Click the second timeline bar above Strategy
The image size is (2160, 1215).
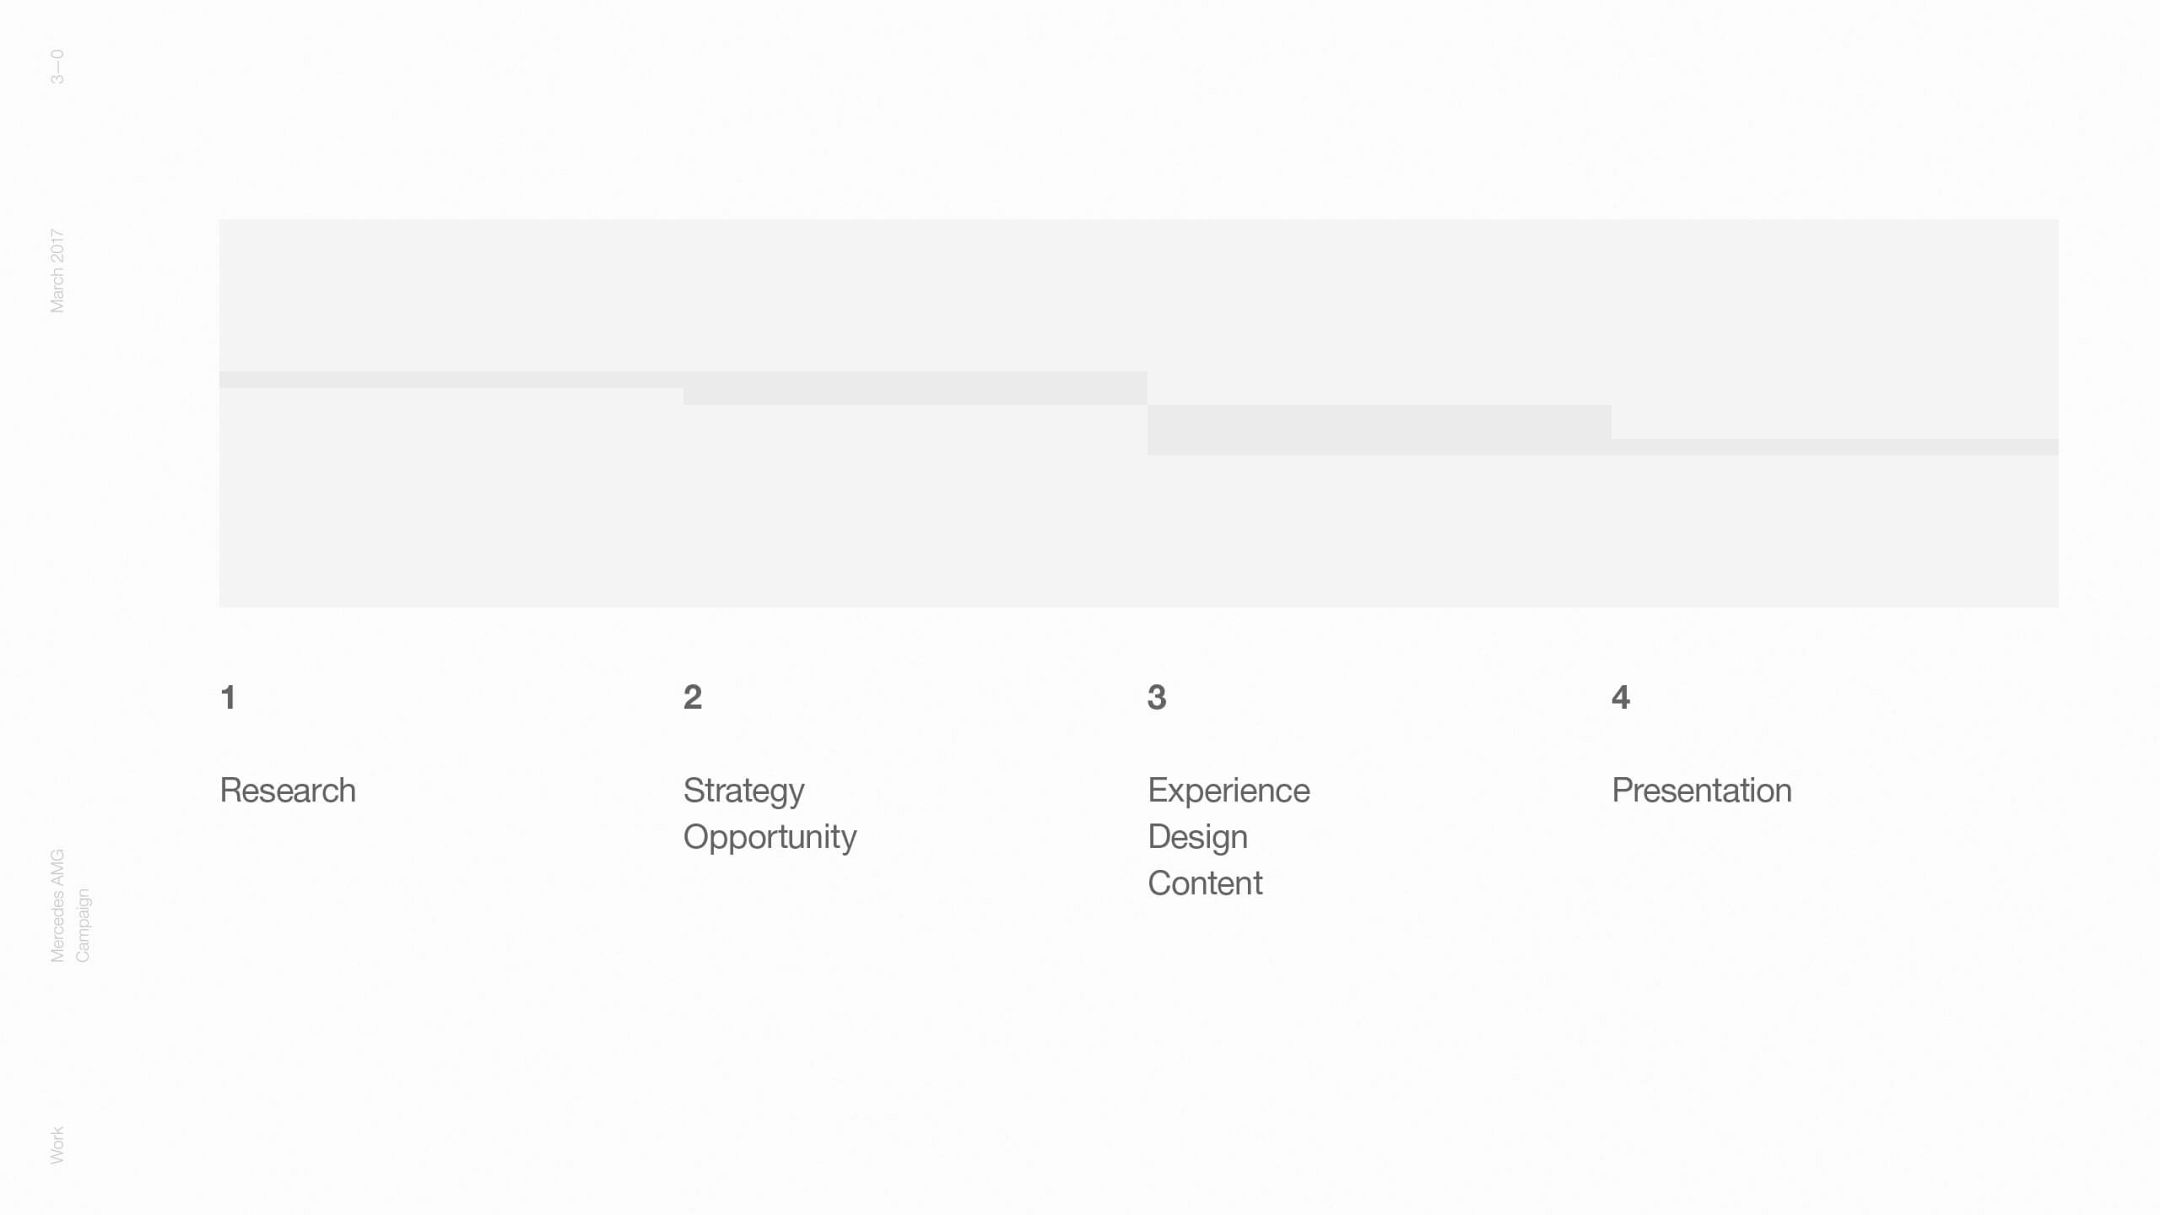914,388
